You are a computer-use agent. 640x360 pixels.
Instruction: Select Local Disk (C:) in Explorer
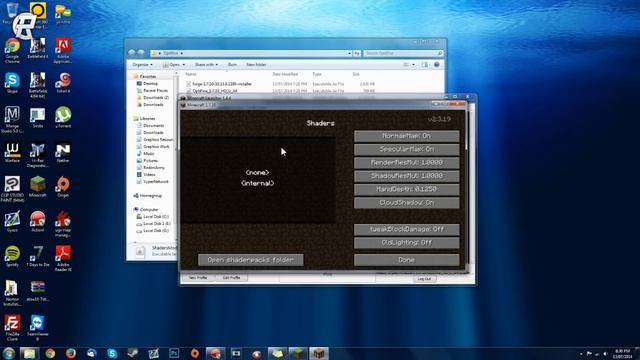(x=156, y=217)
